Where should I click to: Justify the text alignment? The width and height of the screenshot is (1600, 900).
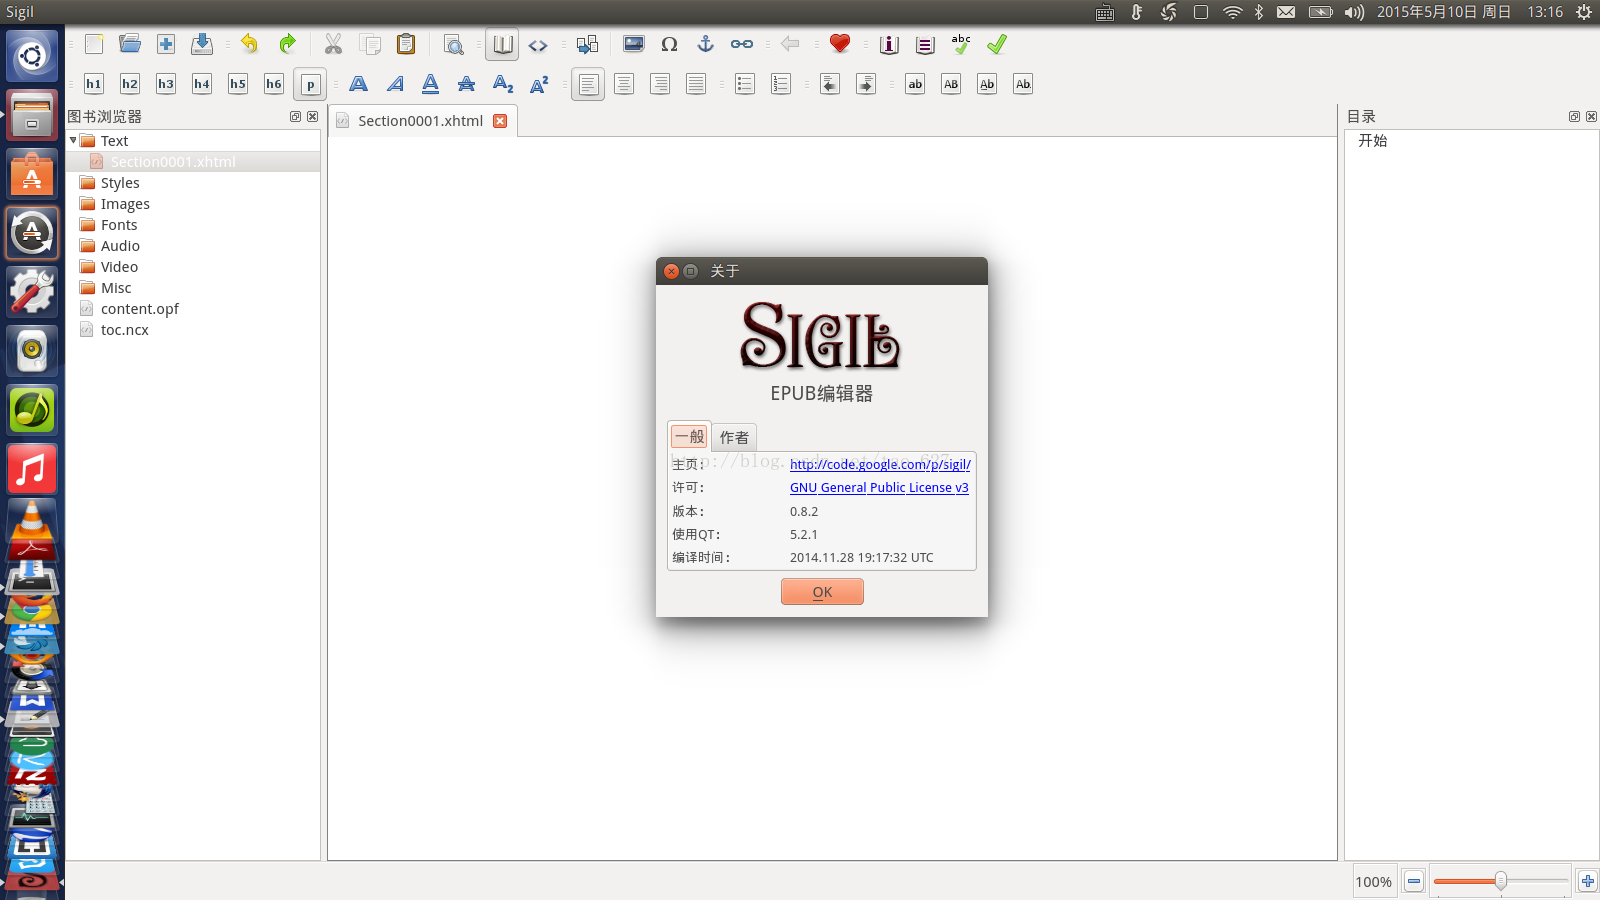click(x=696, y=84)
